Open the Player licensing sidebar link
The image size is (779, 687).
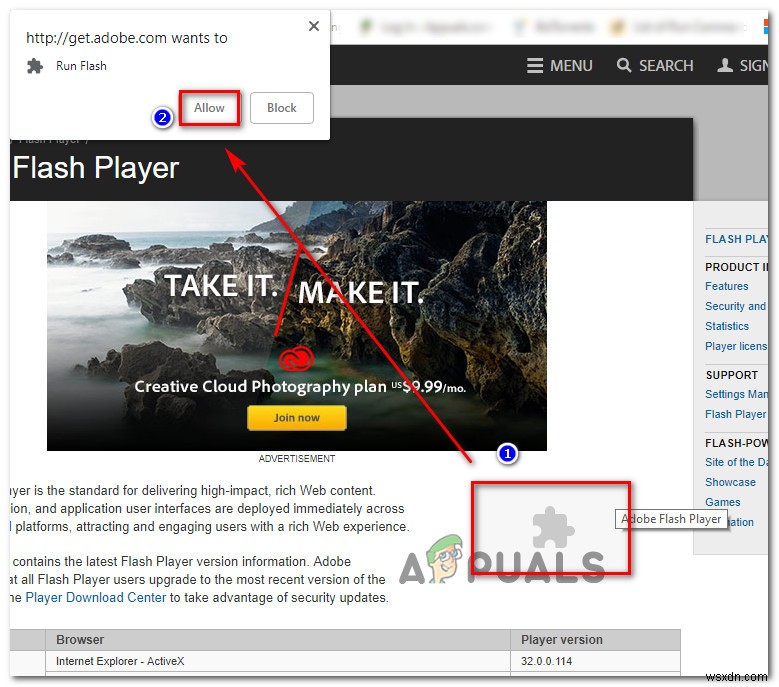(x=736, y=346)
